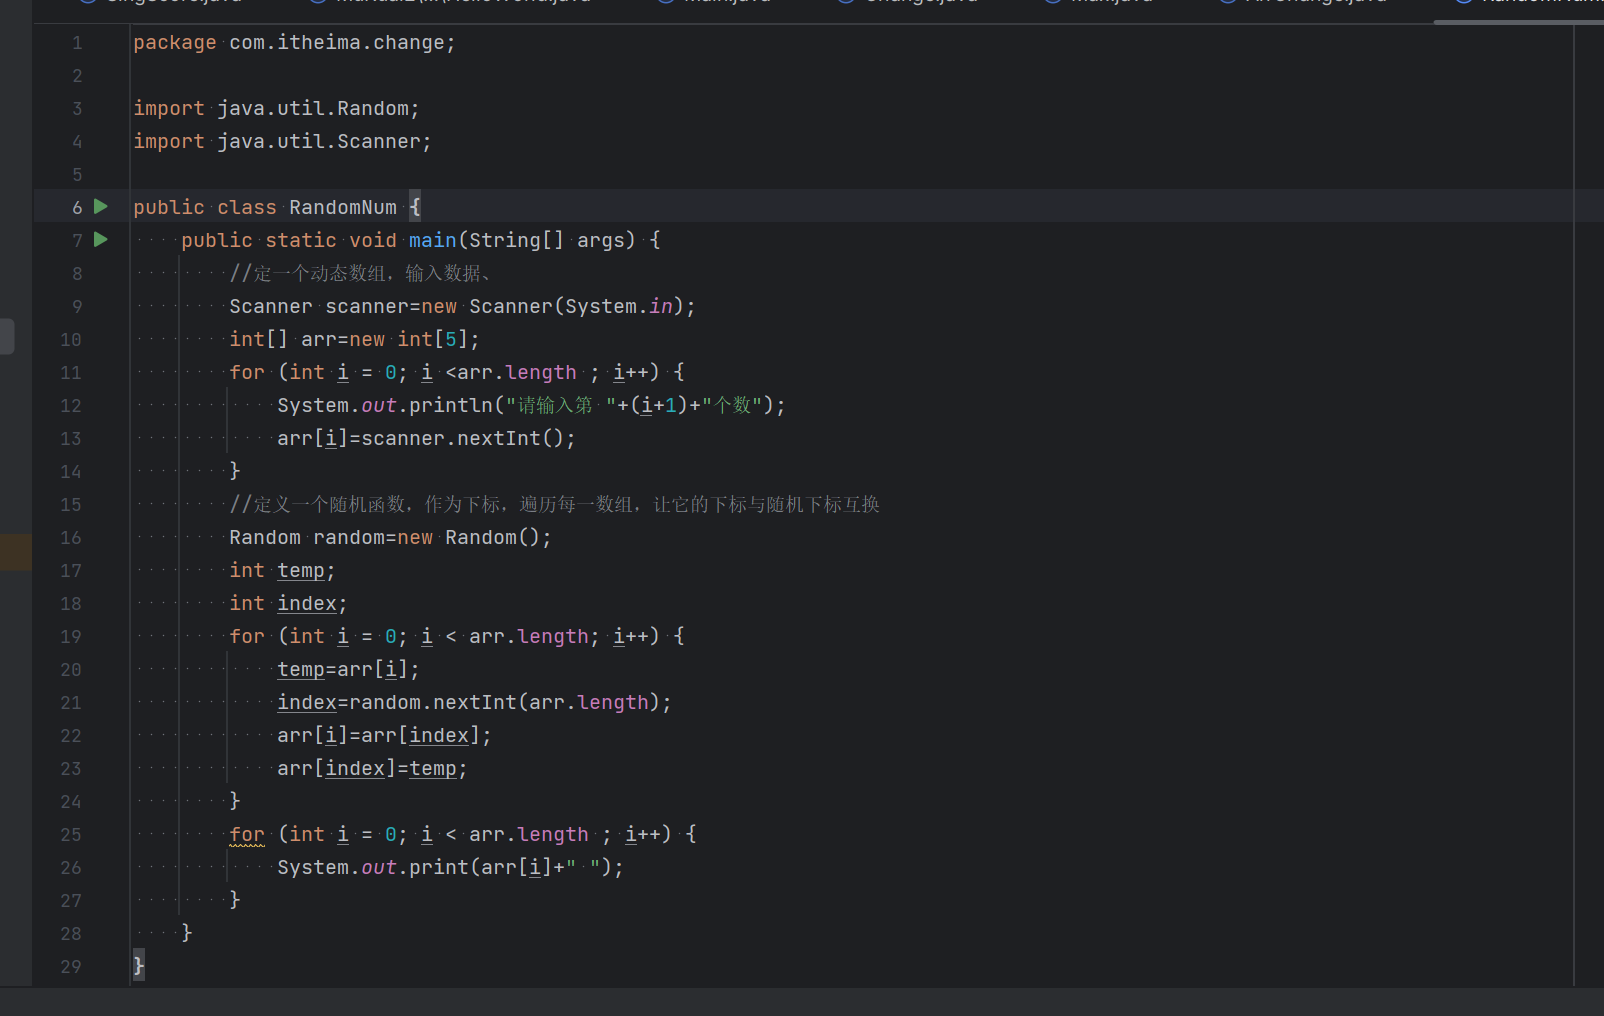This screenshot has height=1016, width=1604.
Task: Click 'scanner=new' on line 9
Action: click(391, 307)
